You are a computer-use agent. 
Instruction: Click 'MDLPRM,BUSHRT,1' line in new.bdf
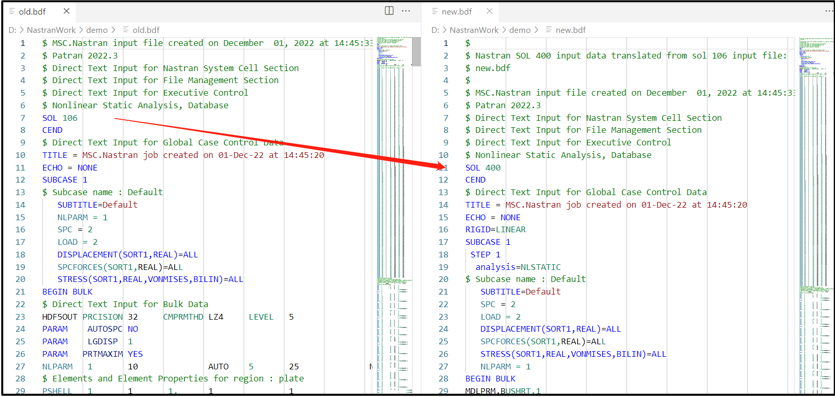[x=503, y=391]
